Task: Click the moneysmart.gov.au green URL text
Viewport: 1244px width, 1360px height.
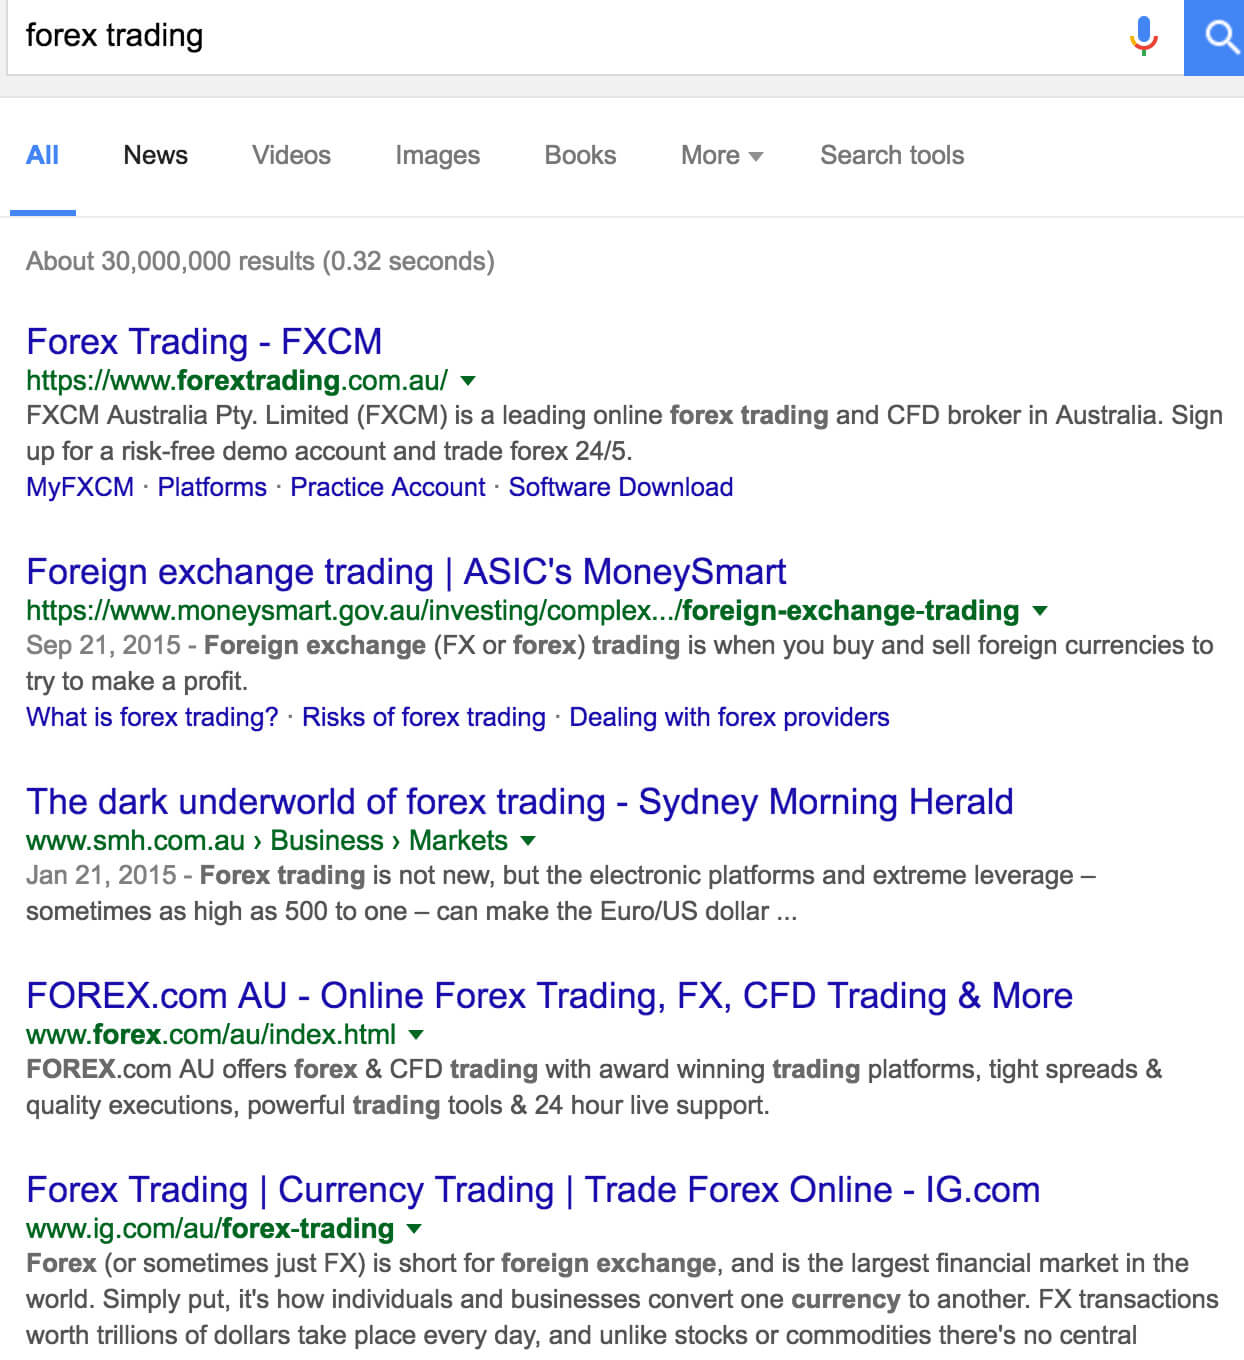Action: (523, 611)
